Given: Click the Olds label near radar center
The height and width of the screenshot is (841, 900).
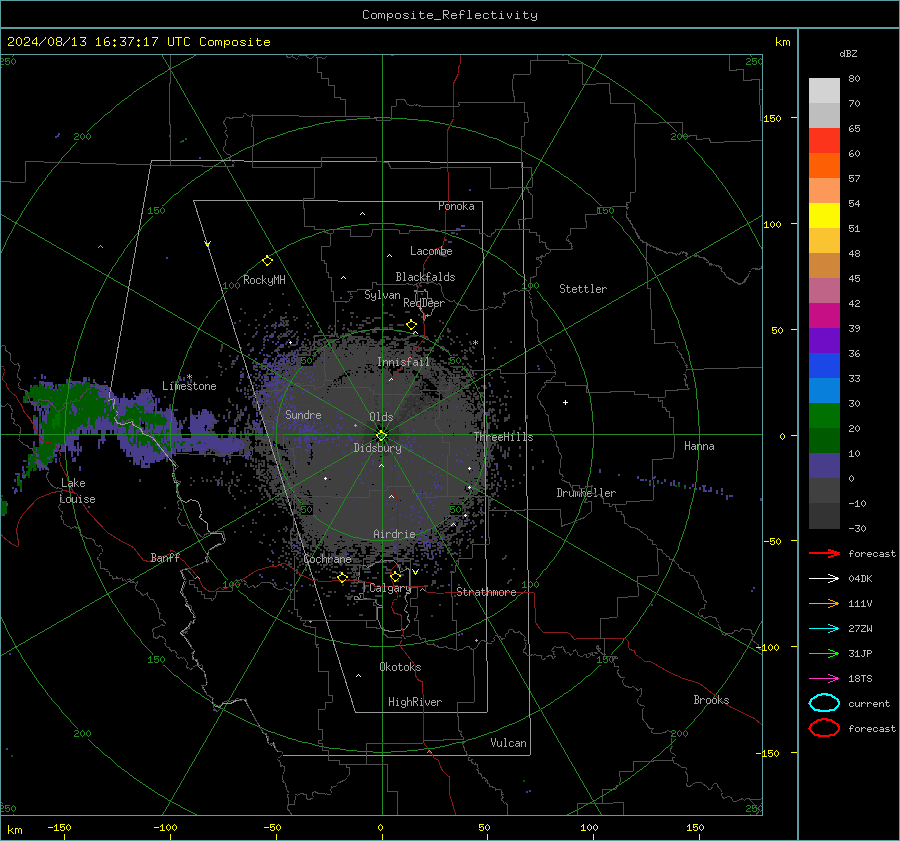Looking at the screenshot, I should 381,417.
